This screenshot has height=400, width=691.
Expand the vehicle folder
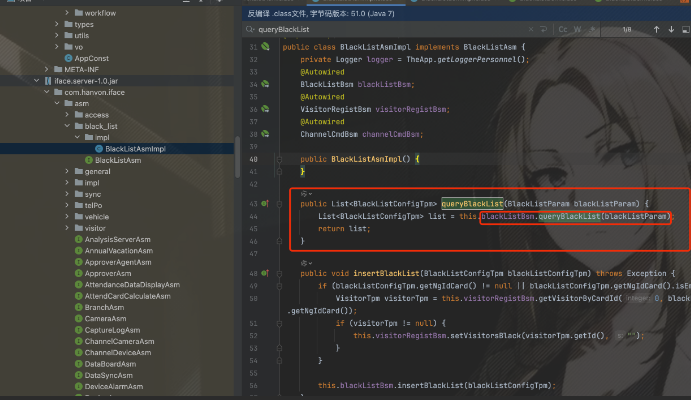click(67, 217)
